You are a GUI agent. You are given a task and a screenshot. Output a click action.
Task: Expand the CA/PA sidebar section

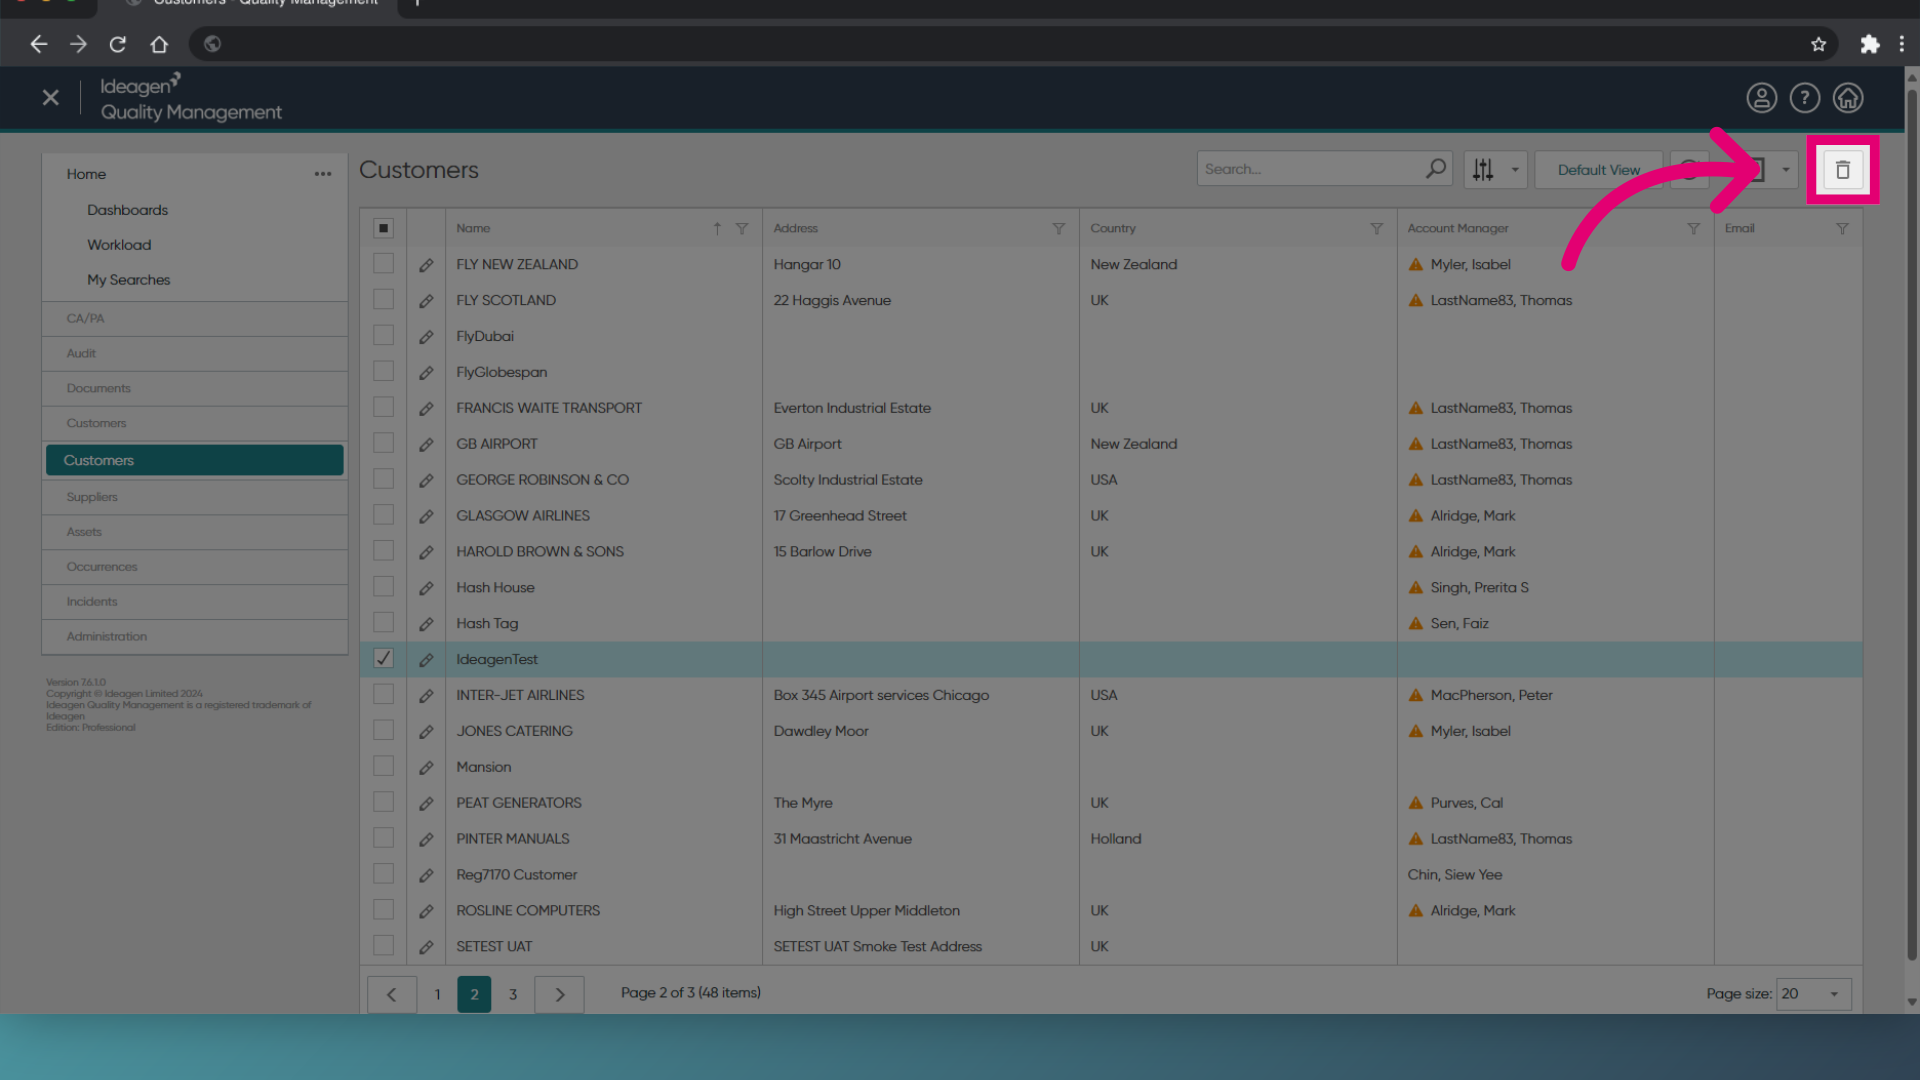(x=195, y=319)
